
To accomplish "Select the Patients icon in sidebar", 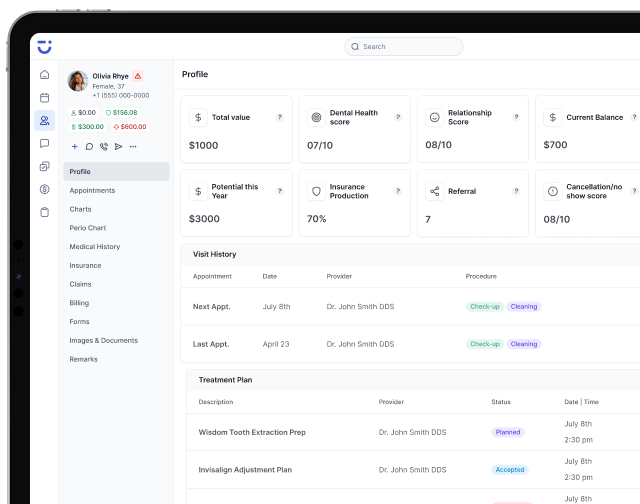I will click(x=44, y=120).
